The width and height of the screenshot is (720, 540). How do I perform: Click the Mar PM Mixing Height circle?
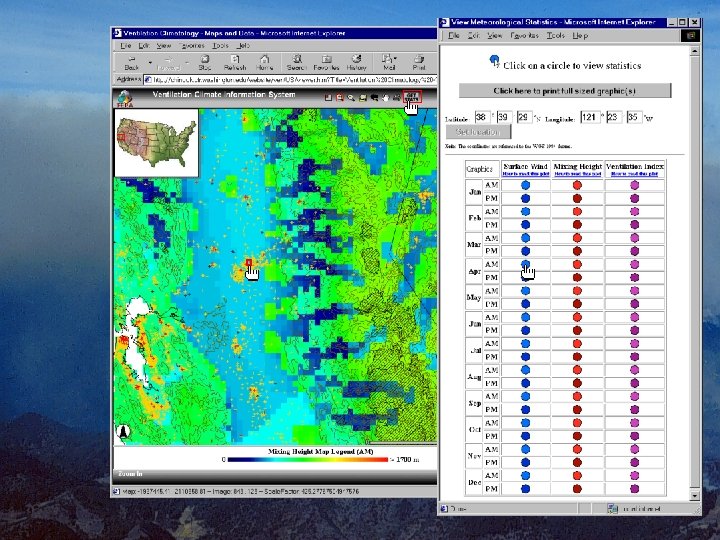[x=578, y=251]
